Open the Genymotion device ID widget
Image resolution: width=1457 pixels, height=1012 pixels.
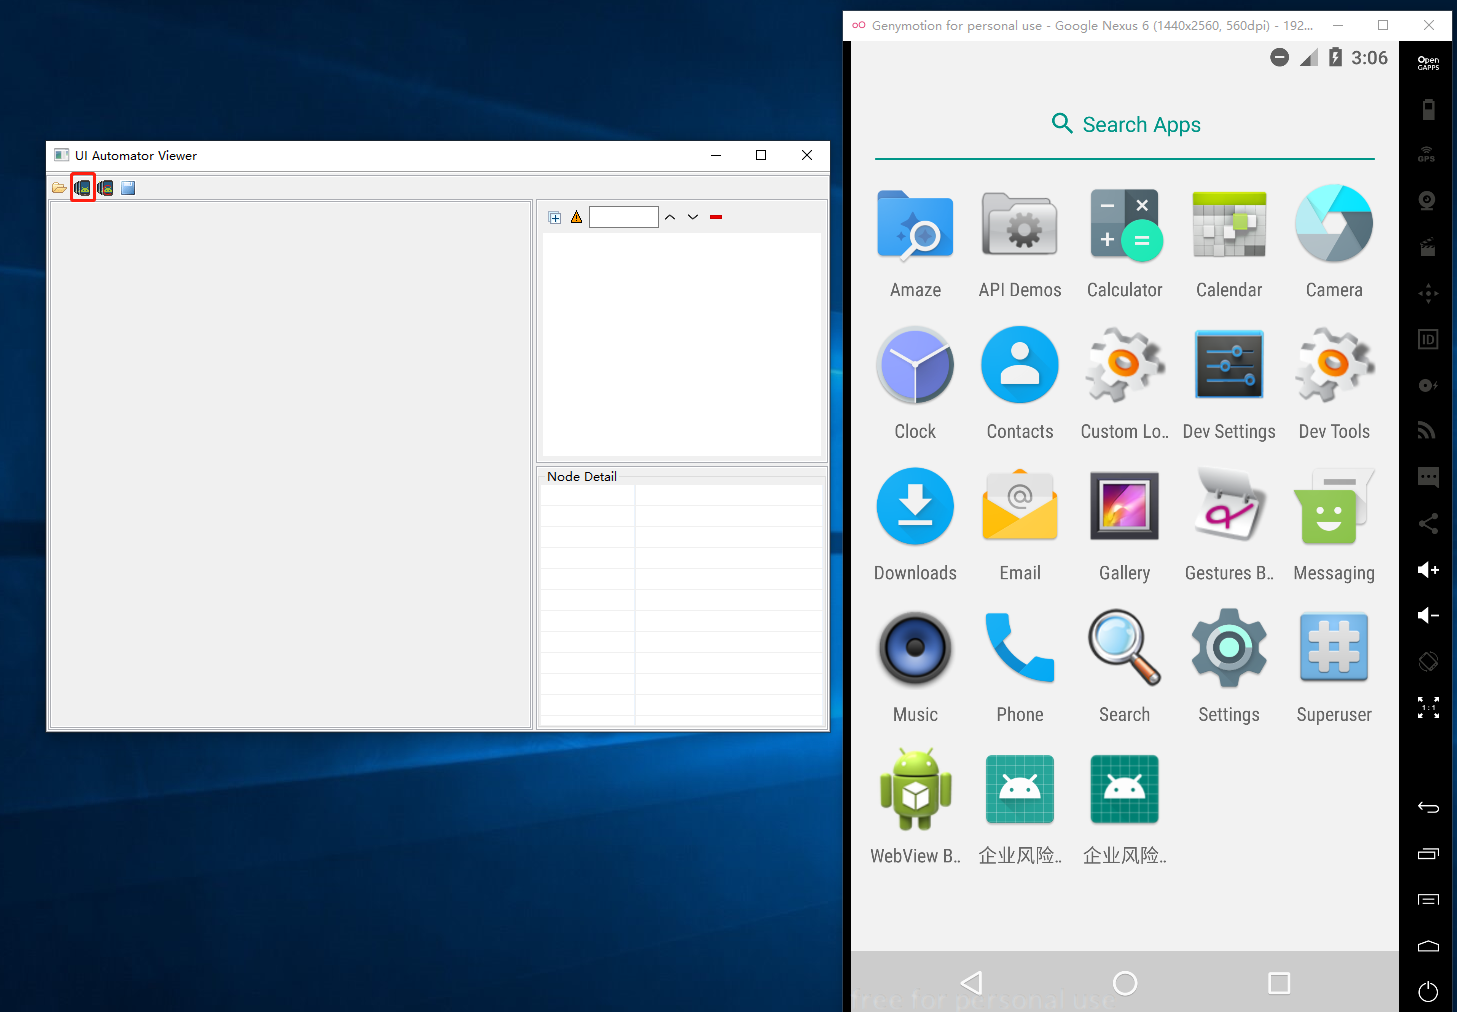1428,339
